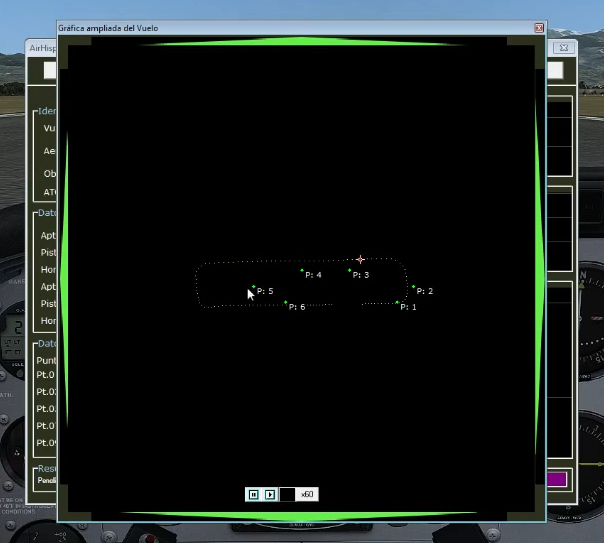The width and height of the screenshot is (604, 543).
Task: Click the green arc on the left edge
Action: [x=64, y=280]
